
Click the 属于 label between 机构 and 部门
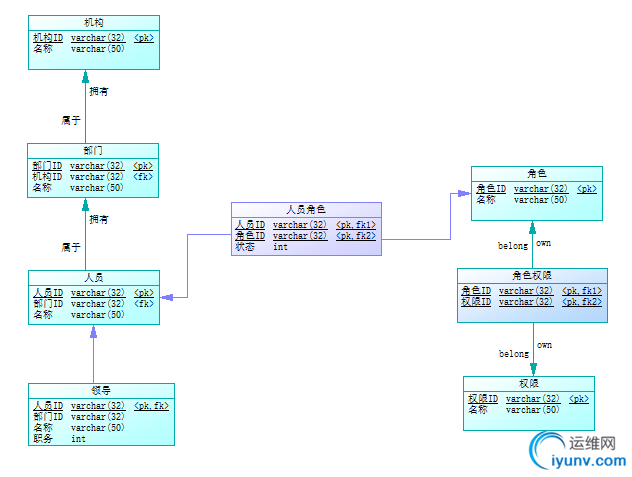71,120
